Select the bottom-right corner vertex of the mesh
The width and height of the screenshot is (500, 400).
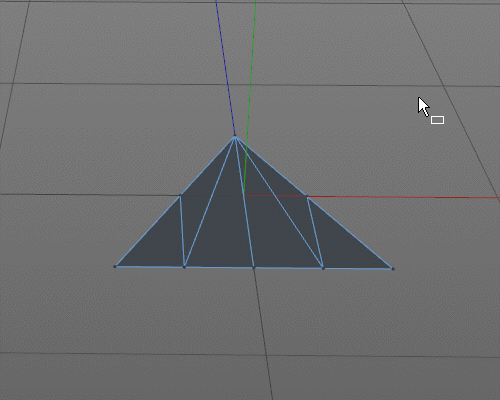tap(393, 269)
